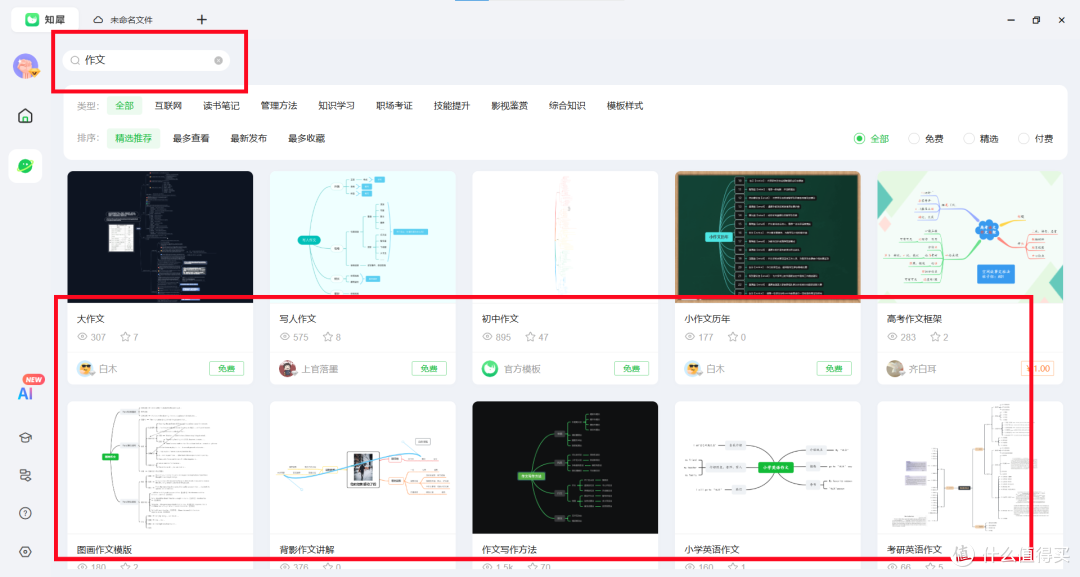The image size is (1080, 577).
Task: Select the 知识学习 type filter
Action: [x=337, y=105]
